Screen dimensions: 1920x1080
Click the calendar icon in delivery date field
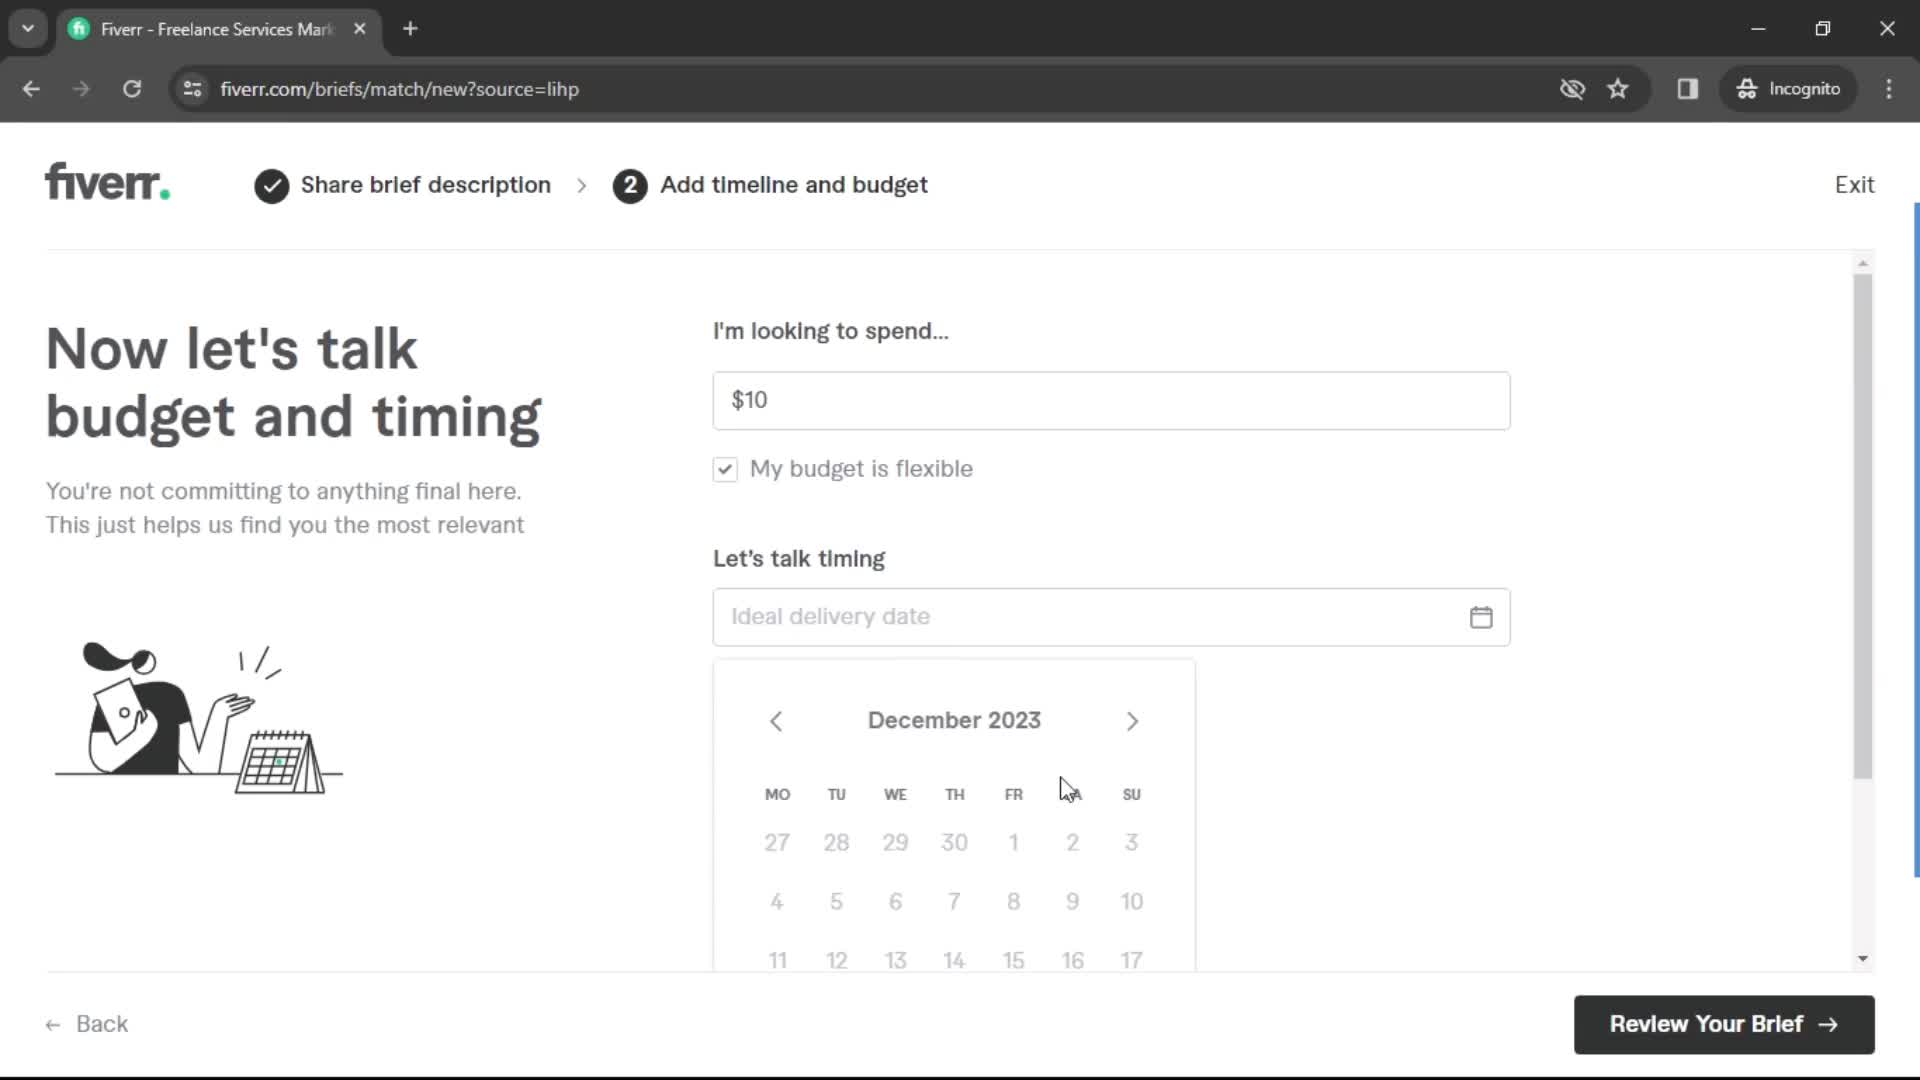(1481, 617)
